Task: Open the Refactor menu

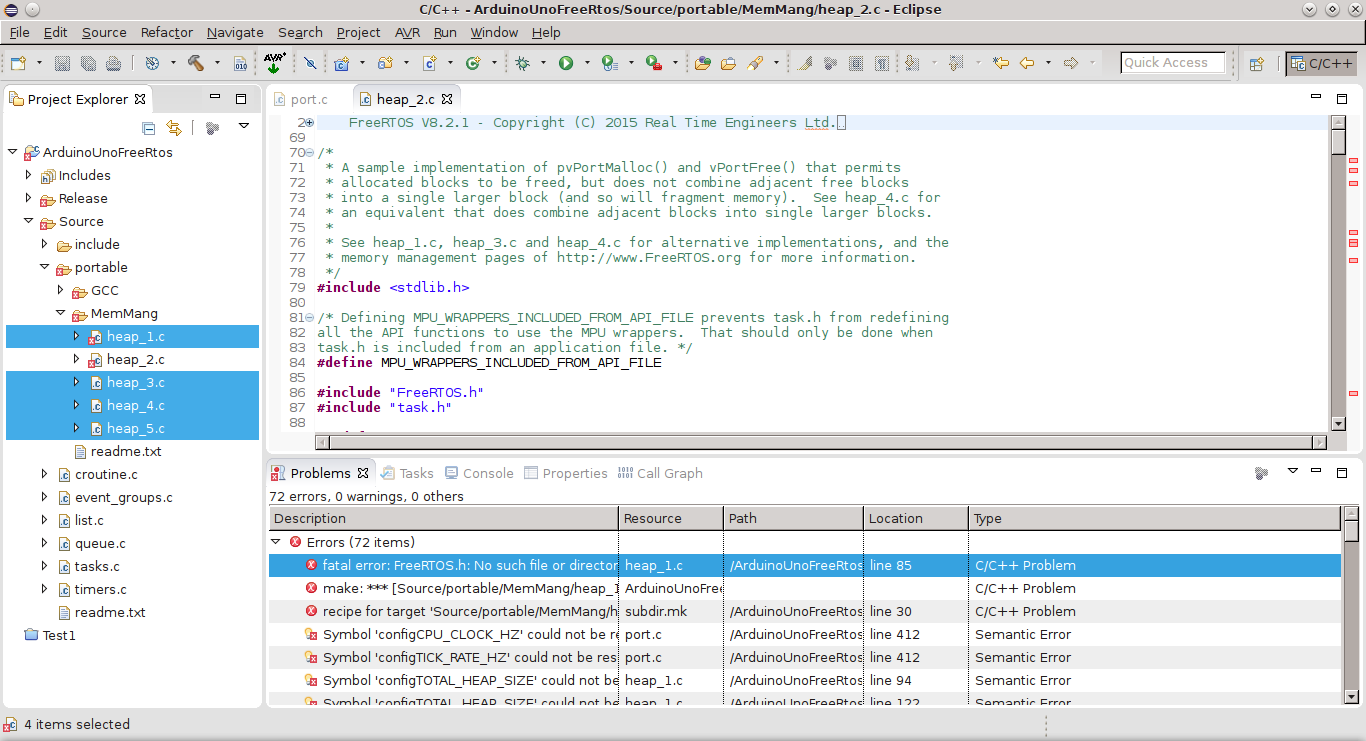Action: tap(166, 32)
